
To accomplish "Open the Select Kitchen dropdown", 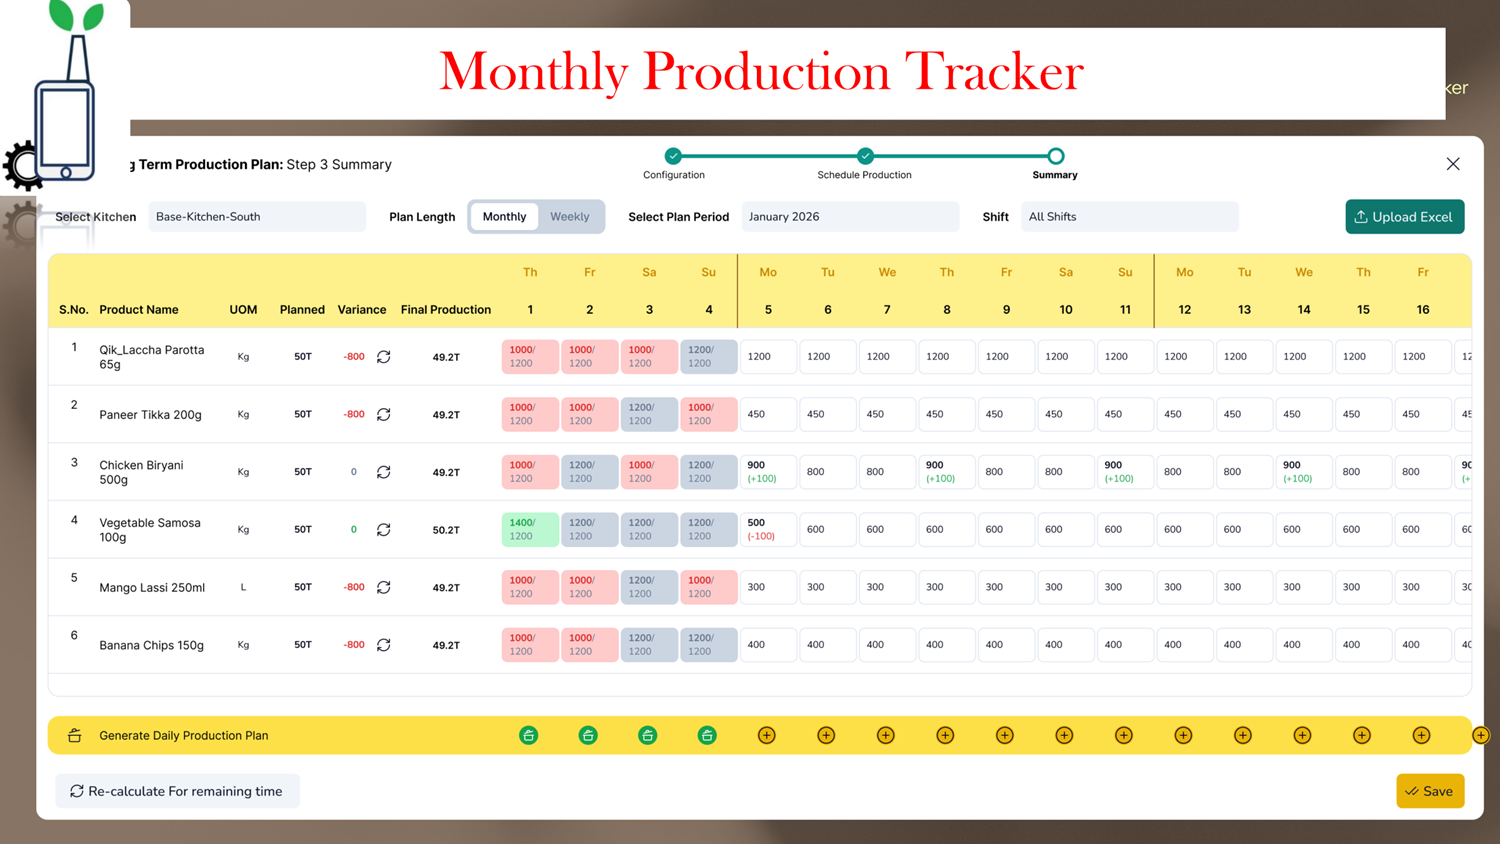I will 257,217.
